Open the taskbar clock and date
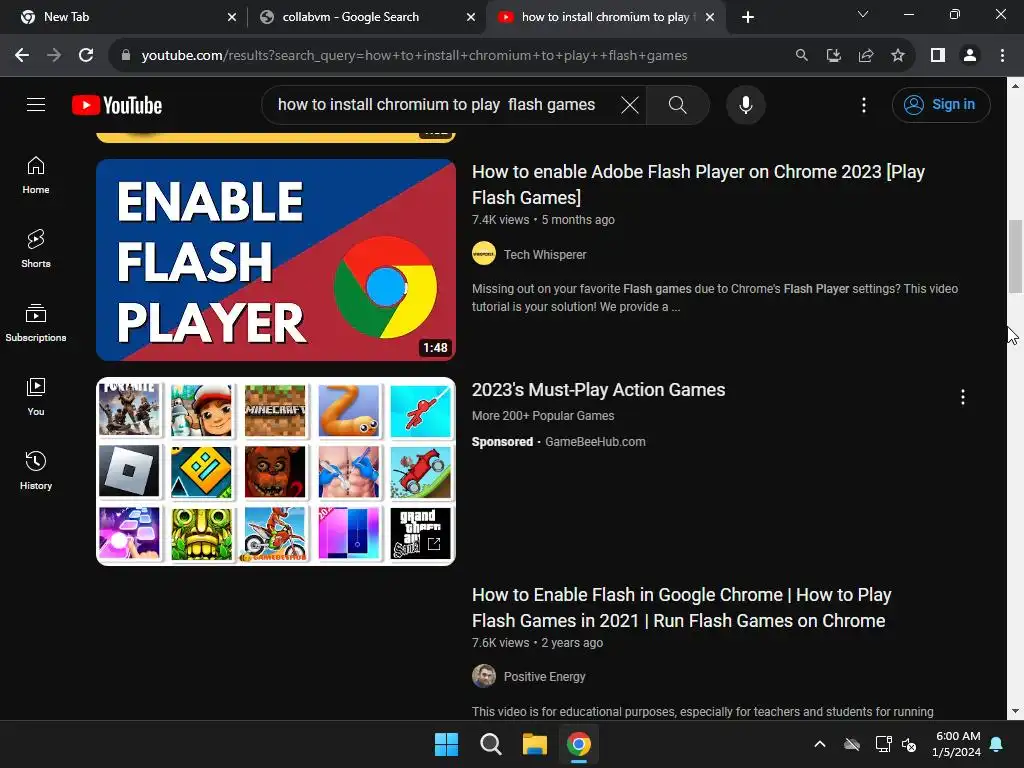 pyautogui.click(x=957, y=744)
